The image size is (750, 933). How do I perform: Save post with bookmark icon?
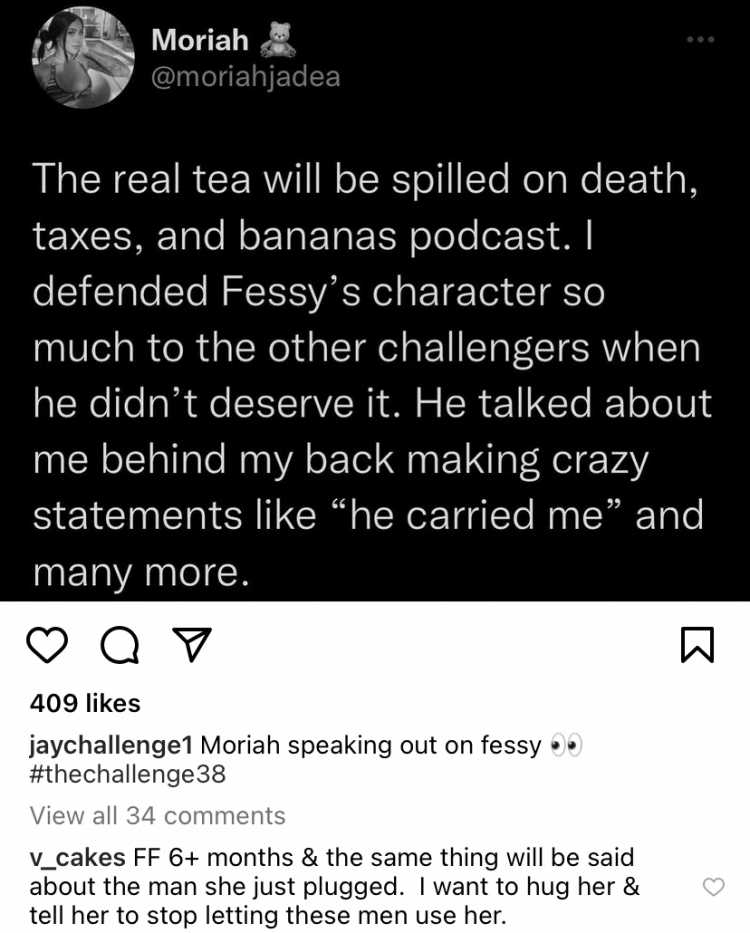click(x=697, y=644)
